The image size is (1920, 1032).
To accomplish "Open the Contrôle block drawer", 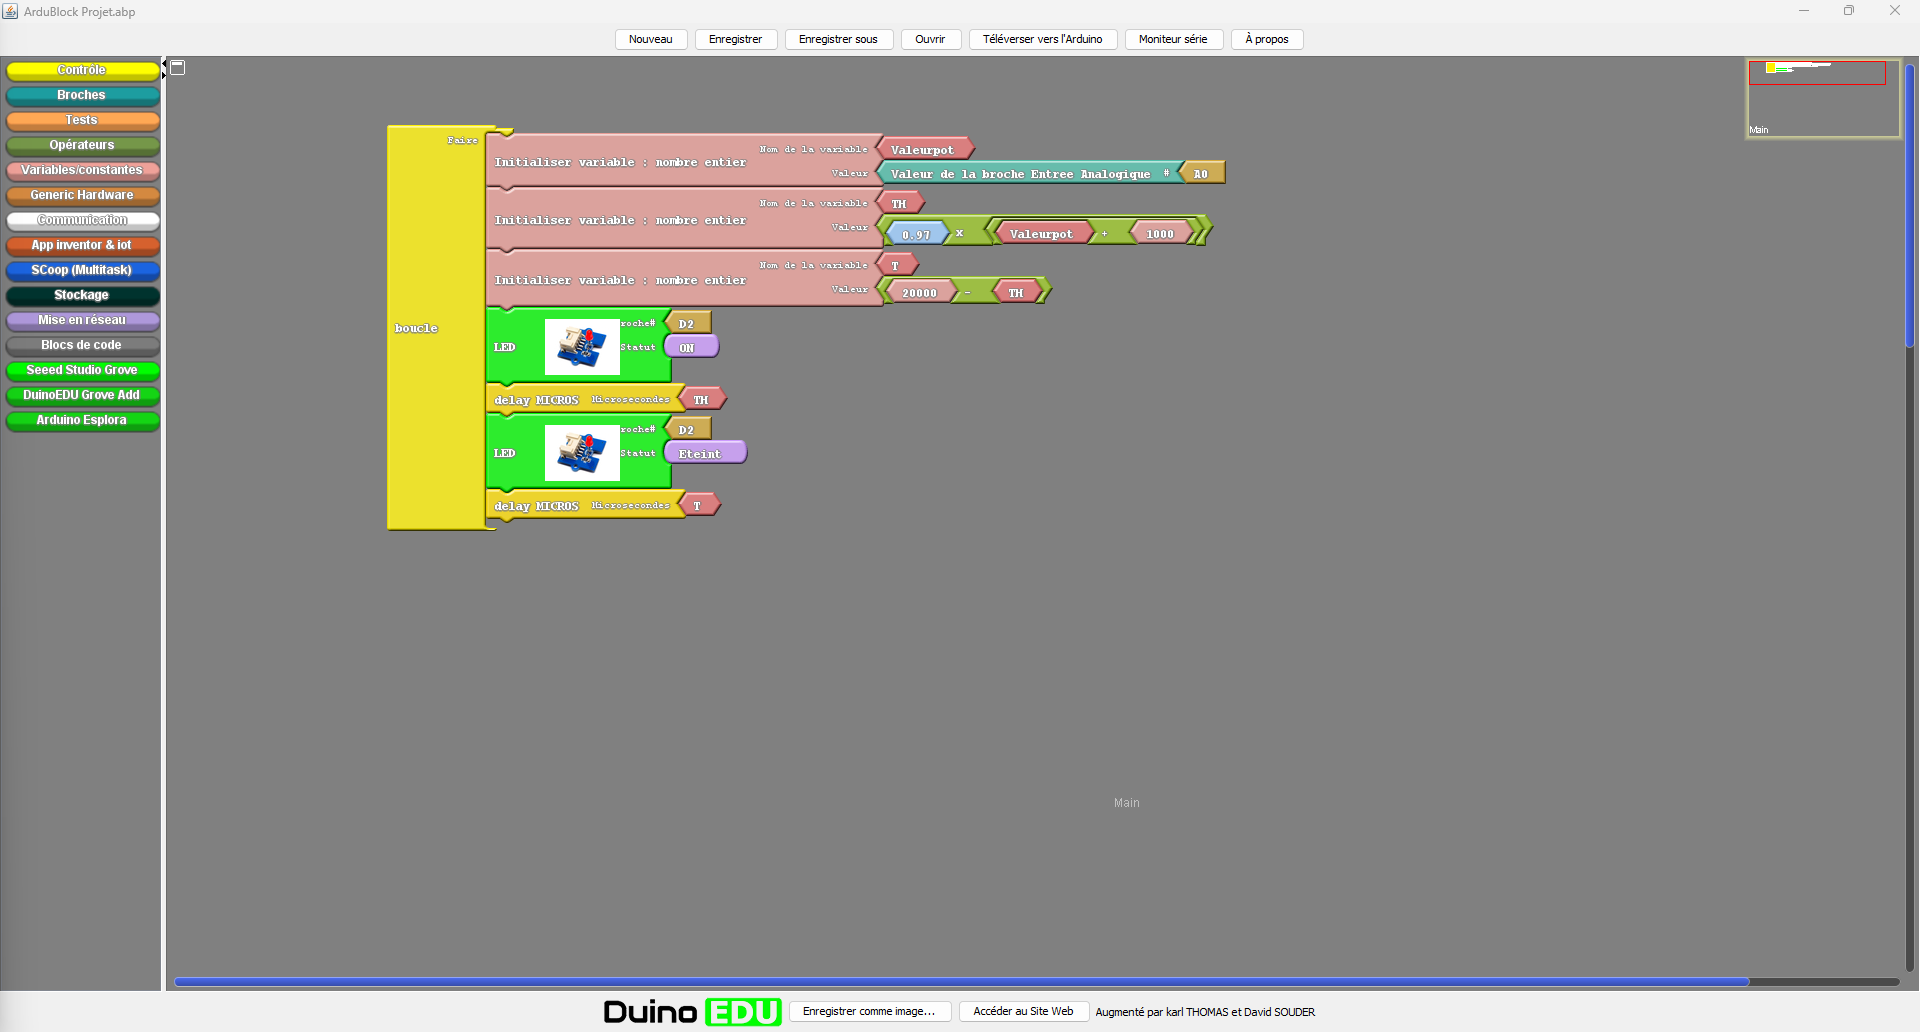I will coord(82,70).
